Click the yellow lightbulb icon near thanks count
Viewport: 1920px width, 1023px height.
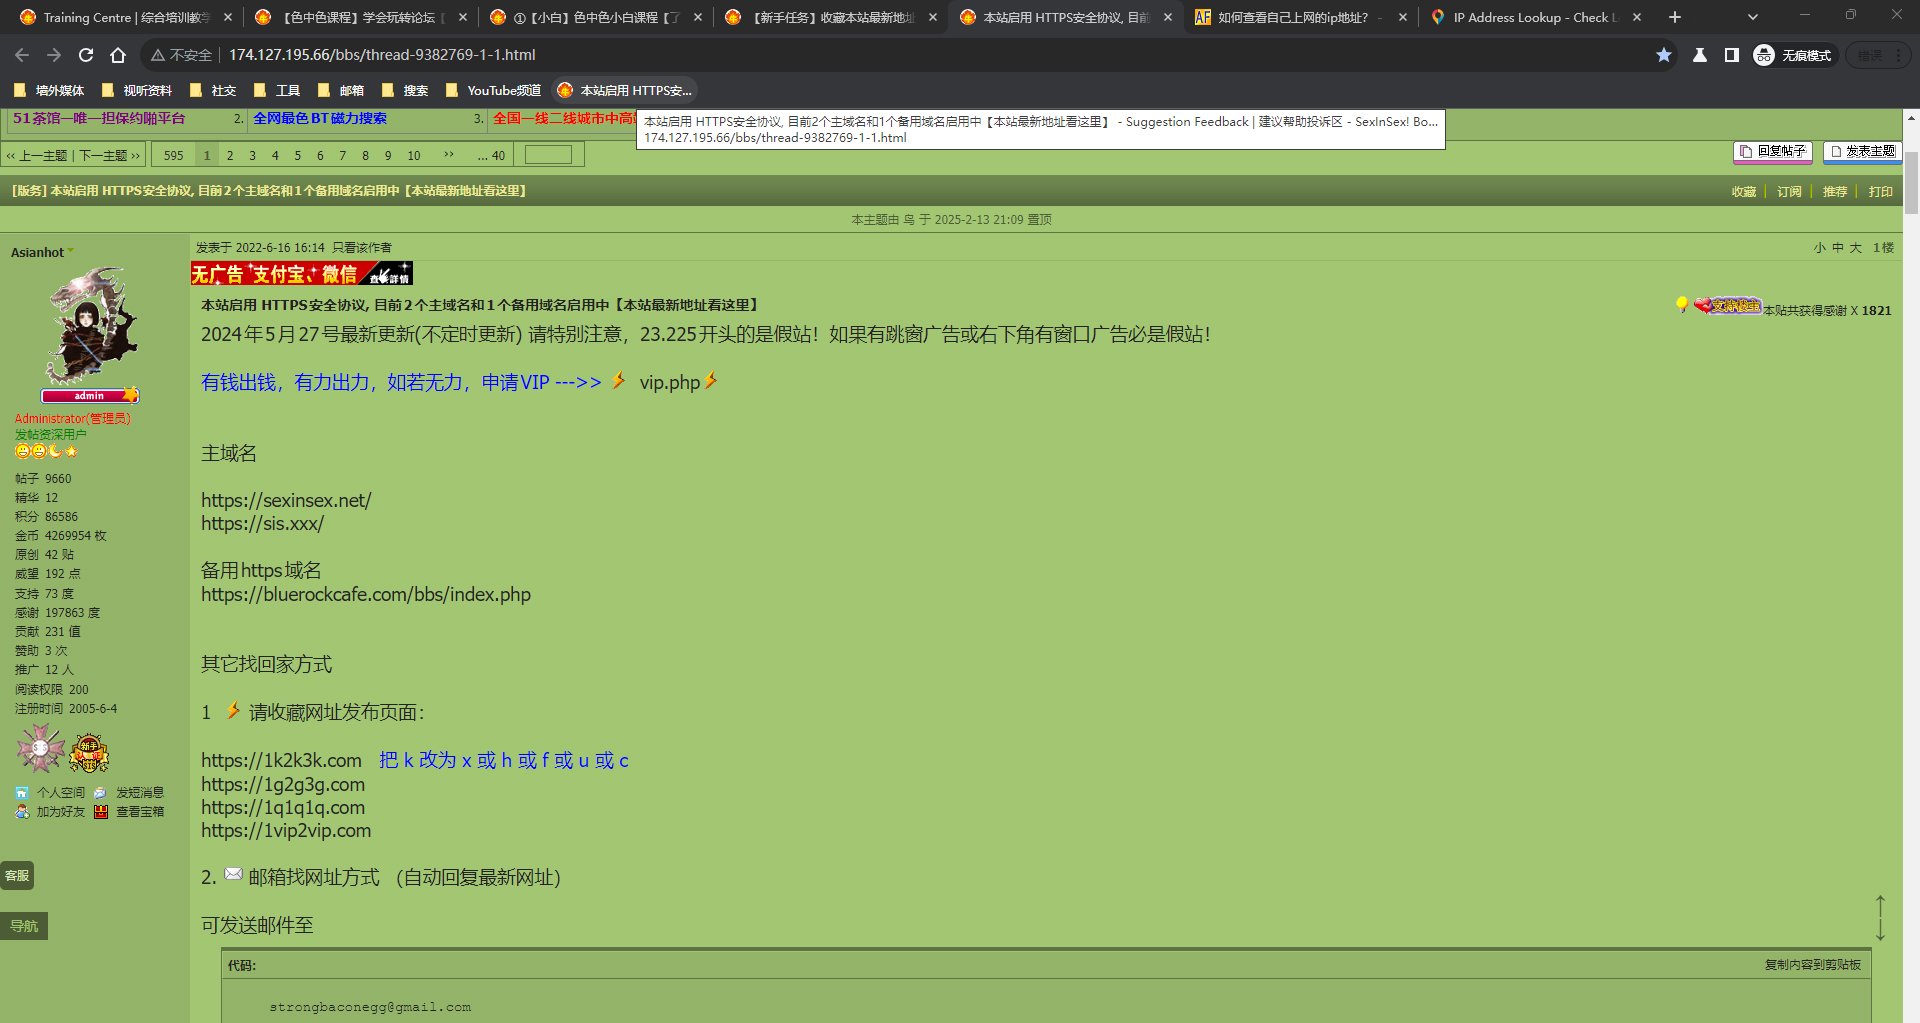(1682, 305)
